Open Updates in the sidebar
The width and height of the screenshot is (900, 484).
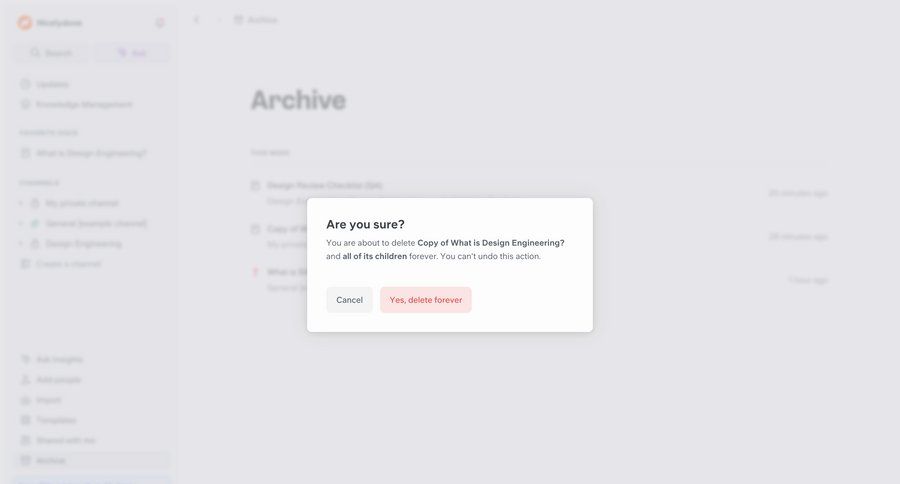coord(52,84)
